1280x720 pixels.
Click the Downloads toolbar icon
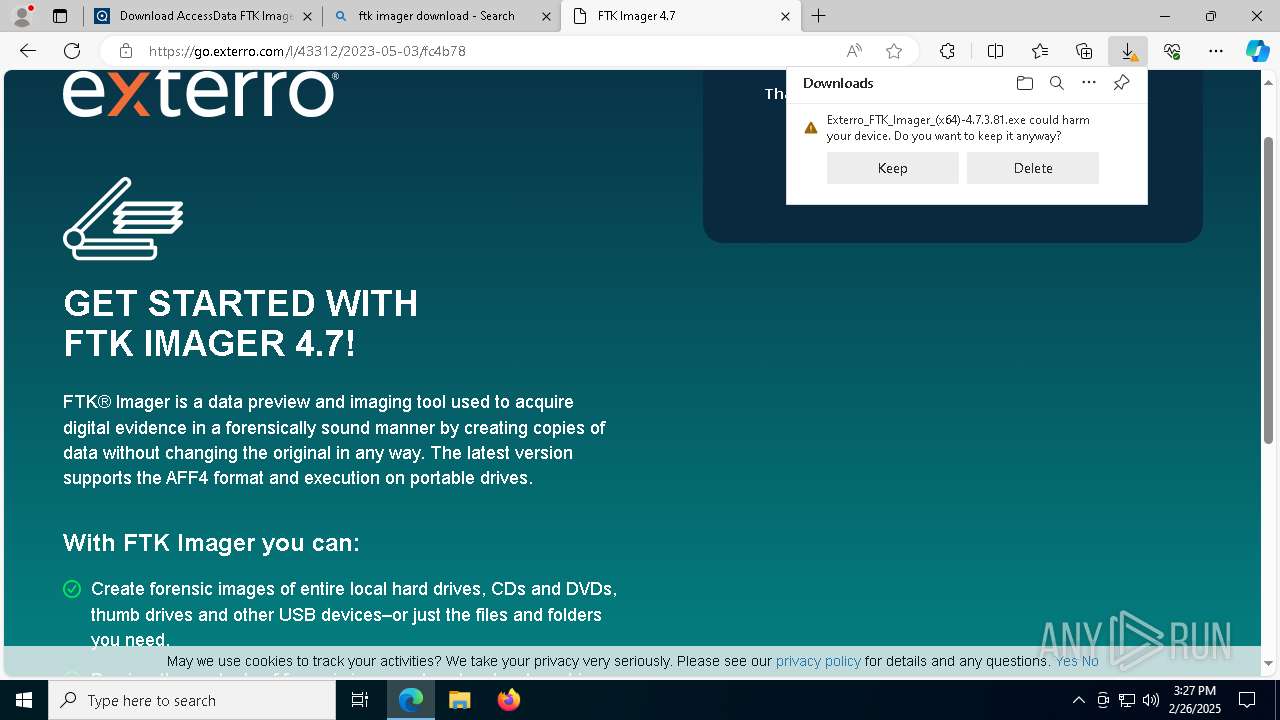tap(1128, 51)
